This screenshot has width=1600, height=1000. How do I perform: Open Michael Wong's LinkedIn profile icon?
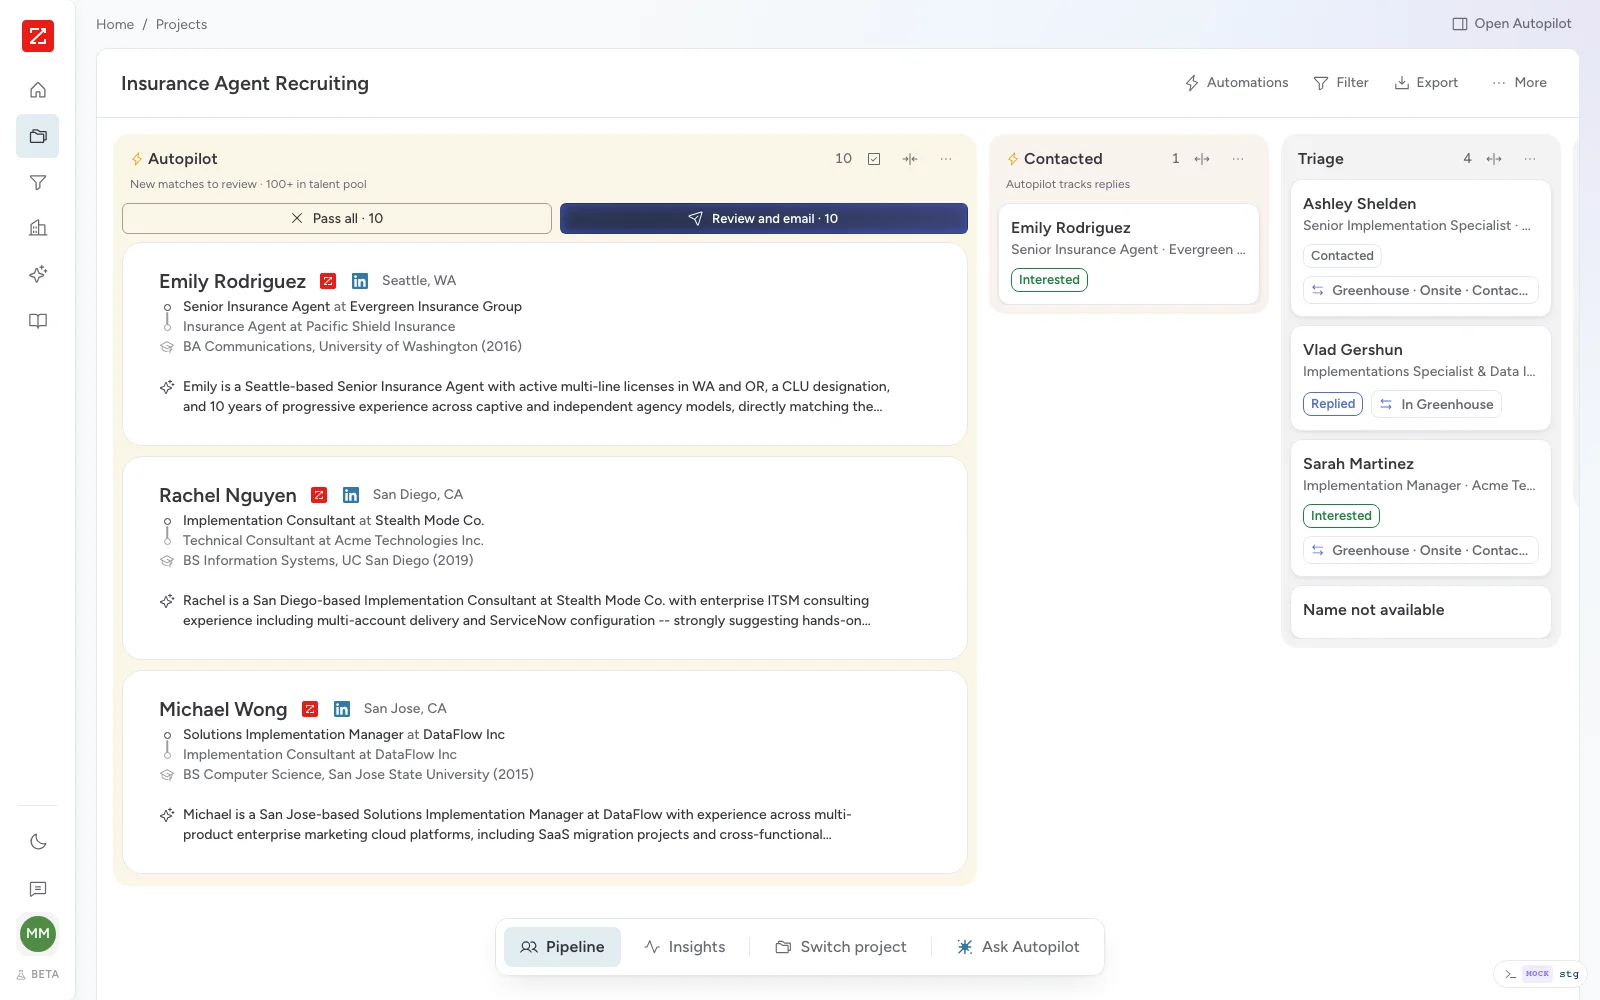pyautogui.click(x=342, y=709)
